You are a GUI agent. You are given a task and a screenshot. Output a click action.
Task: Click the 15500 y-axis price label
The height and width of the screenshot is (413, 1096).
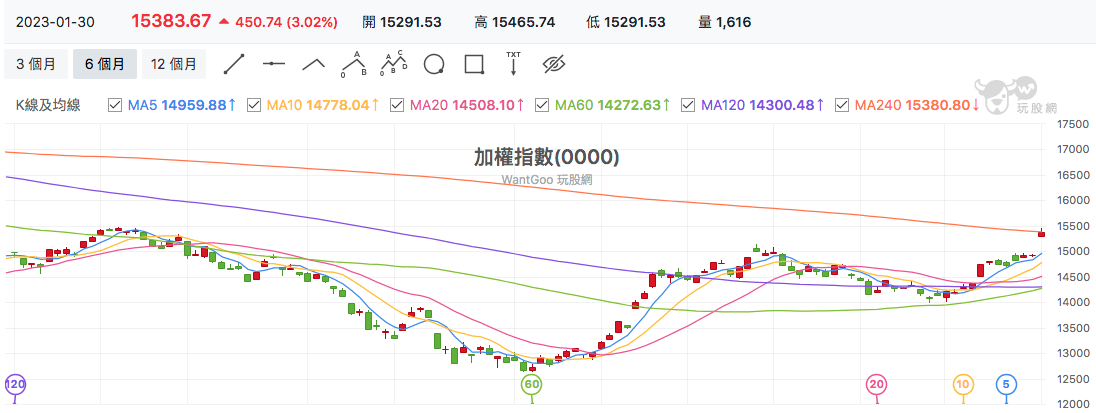point(1074,226)
